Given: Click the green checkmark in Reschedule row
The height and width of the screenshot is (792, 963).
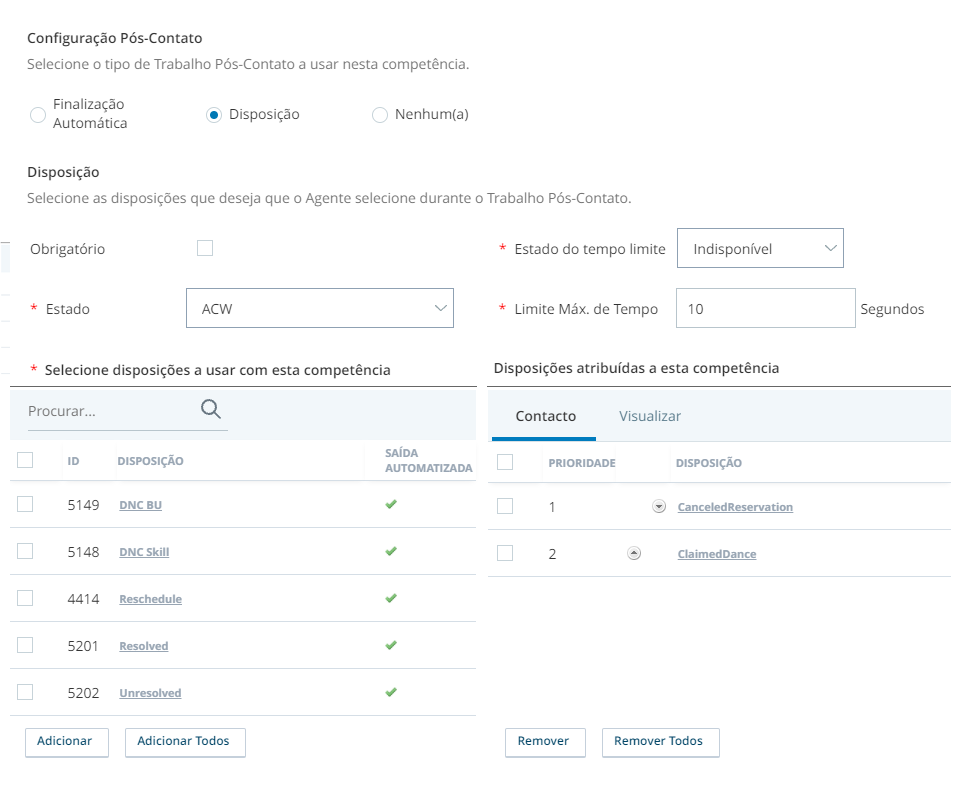Looking at the screenshot, I should (391, 597).
